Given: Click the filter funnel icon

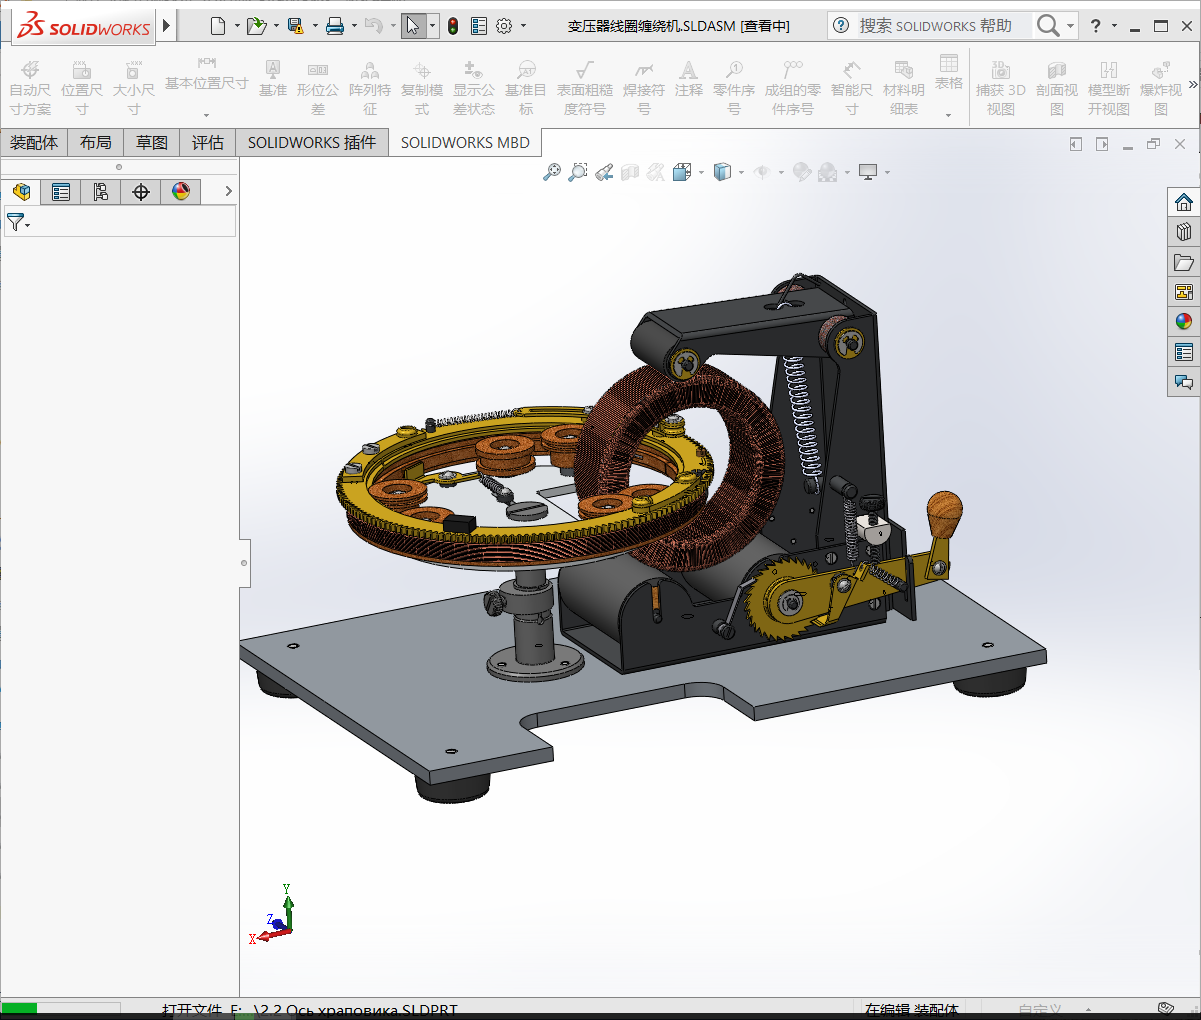Looking at the screenshot, I should click(x=15, y=222).
